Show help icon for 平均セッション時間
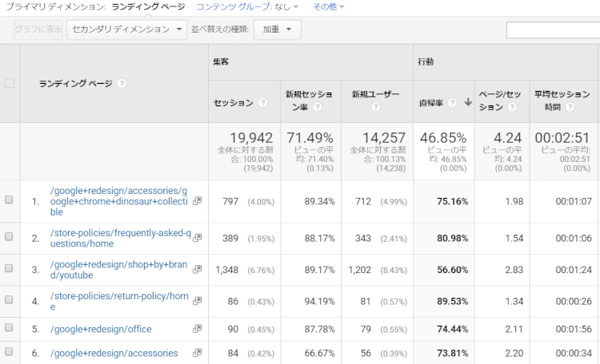 point(570,107)
